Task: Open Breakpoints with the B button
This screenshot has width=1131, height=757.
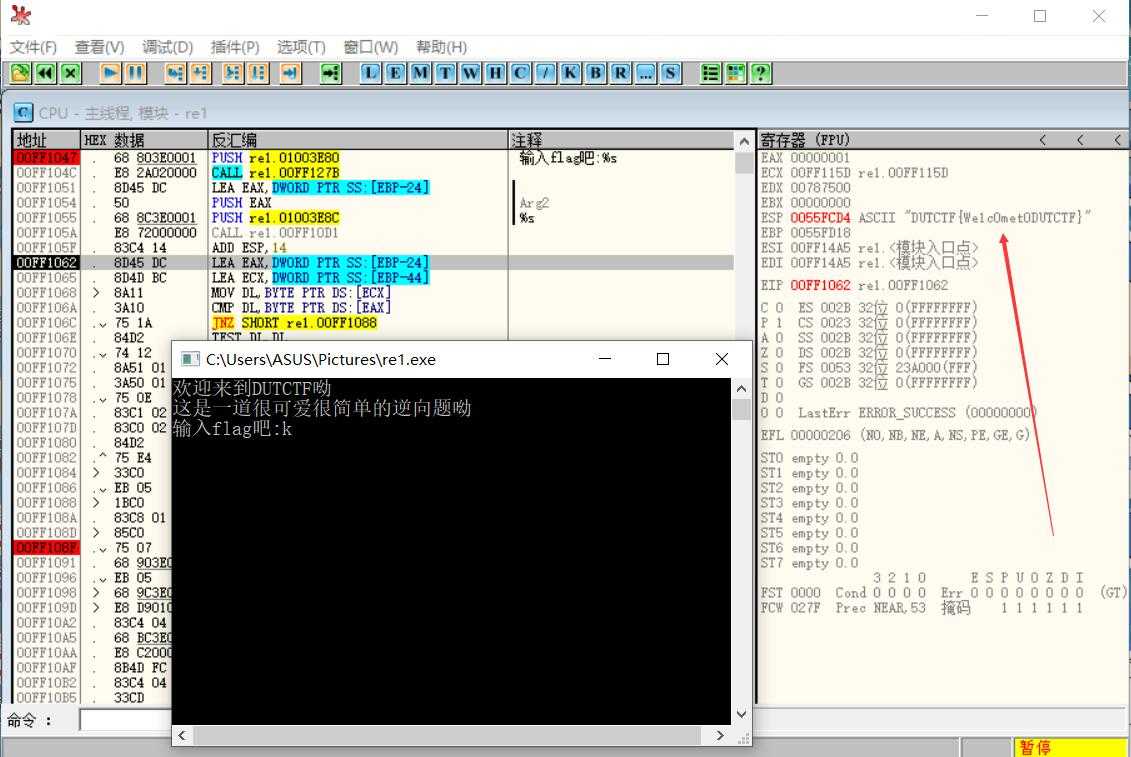Action: [595, 73]
